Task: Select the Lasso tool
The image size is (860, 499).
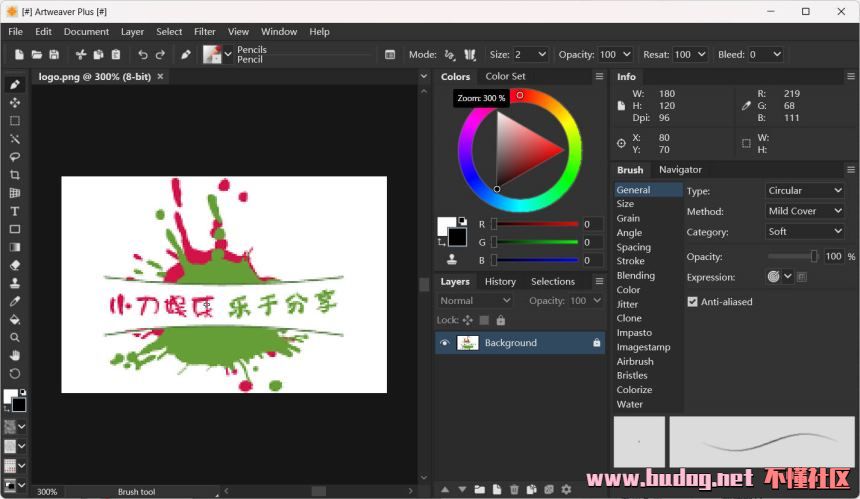Action: 15,157
